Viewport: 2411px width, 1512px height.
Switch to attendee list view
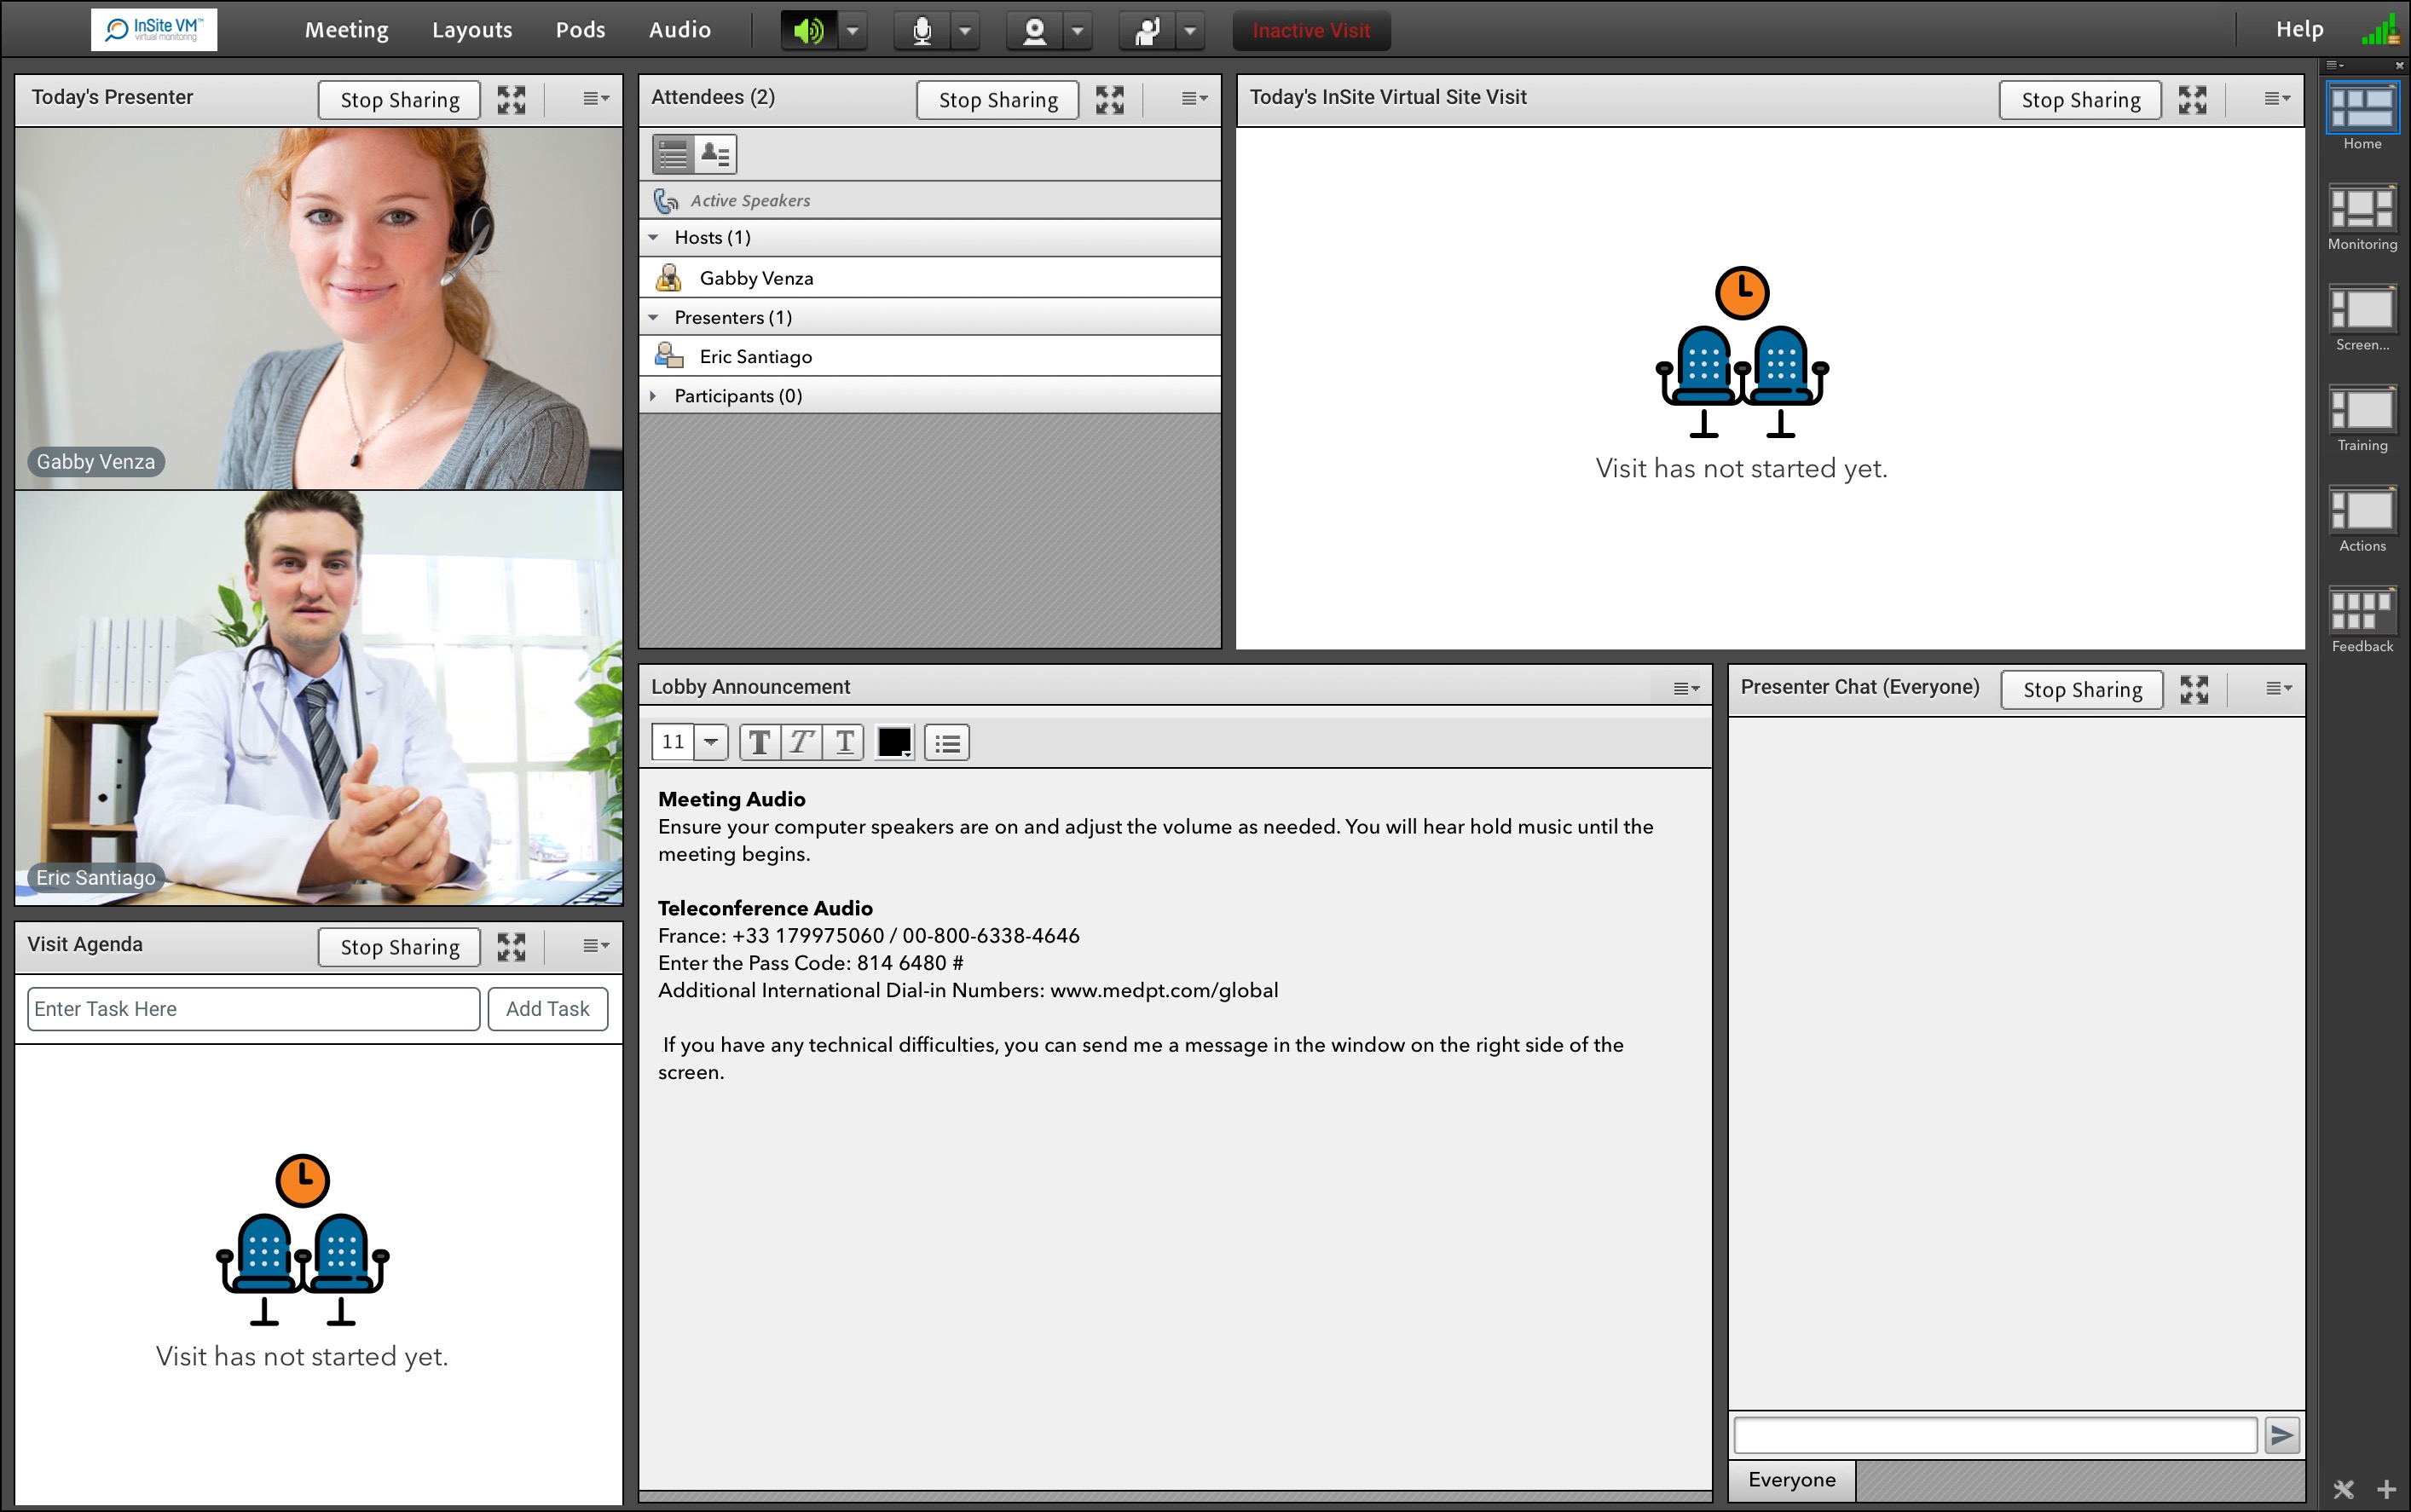click(x=673, y=154)
